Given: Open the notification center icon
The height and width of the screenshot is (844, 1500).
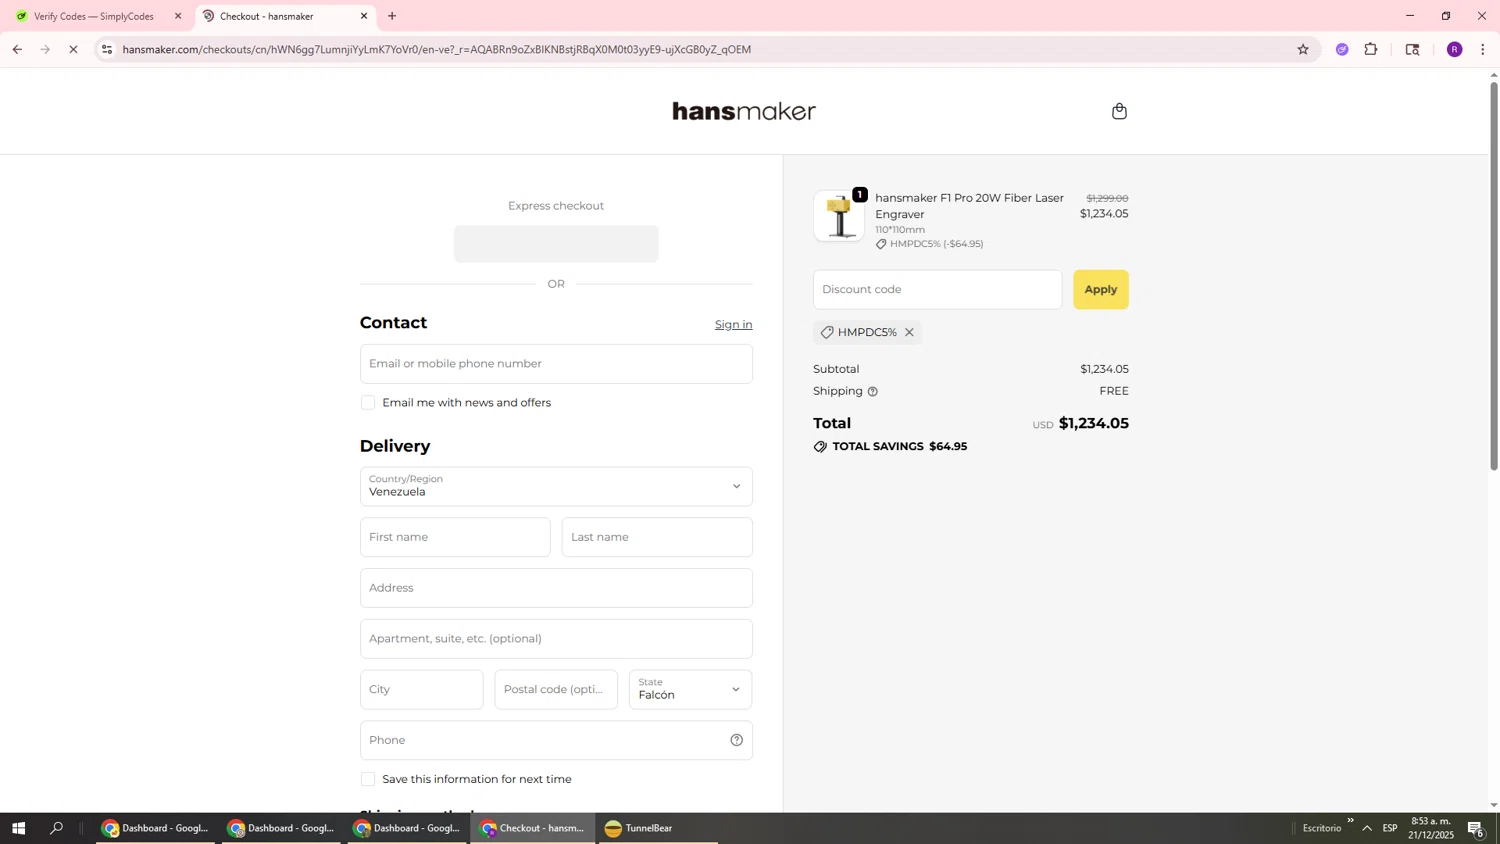Looking at the screenshot, I should [1476, 828].
